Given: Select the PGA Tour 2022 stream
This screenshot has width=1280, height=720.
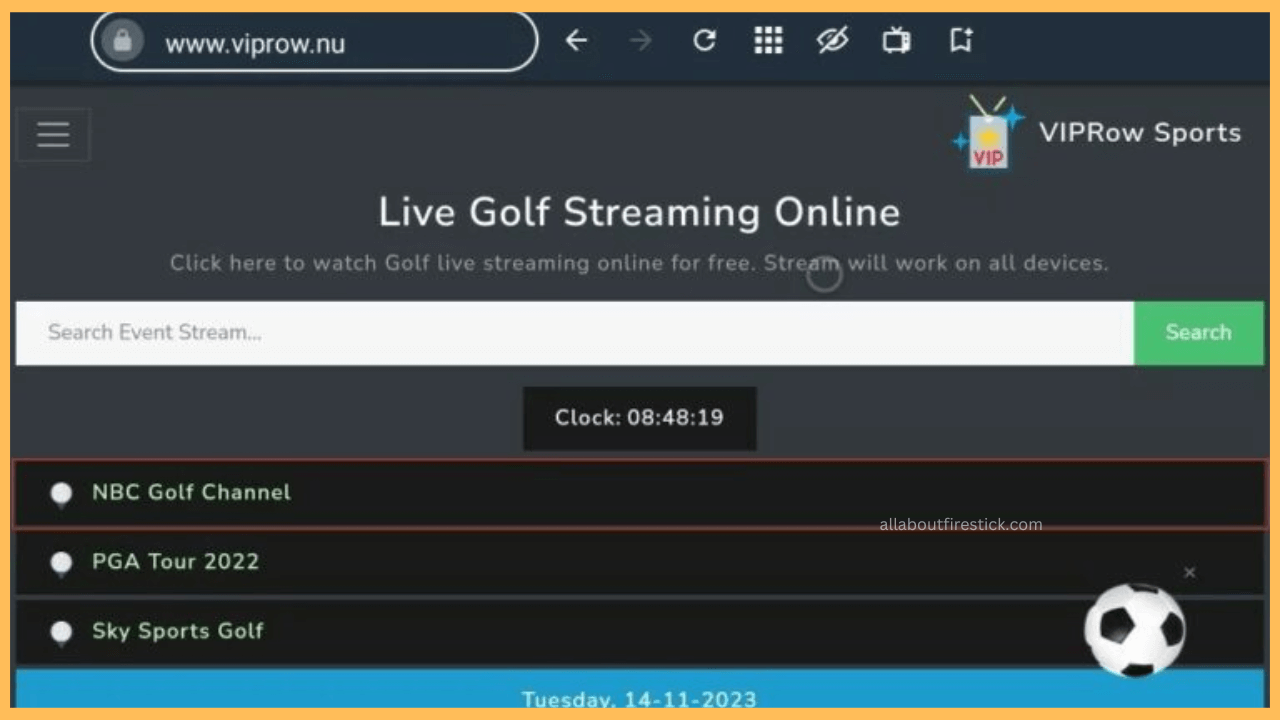Looking at the screenshot, I should [x=175, y=561].
